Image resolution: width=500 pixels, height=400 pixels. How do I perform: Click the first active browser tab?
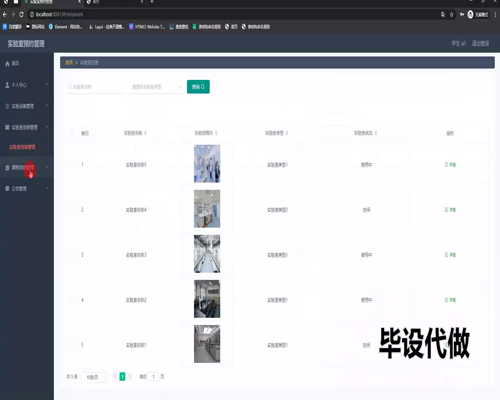tap(52, 2)
